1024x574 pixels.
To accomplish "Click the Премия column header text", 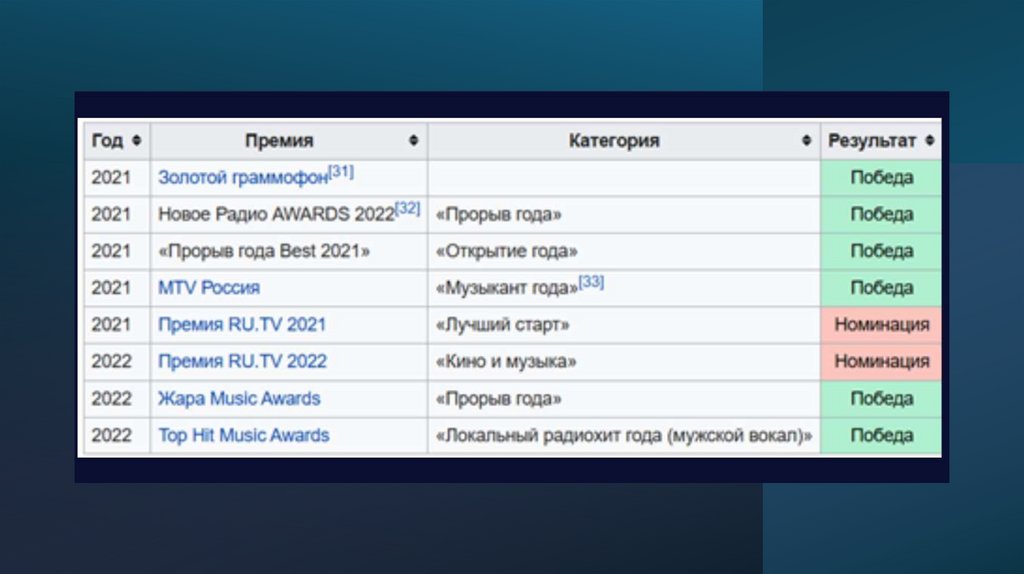I will (280, 140).
